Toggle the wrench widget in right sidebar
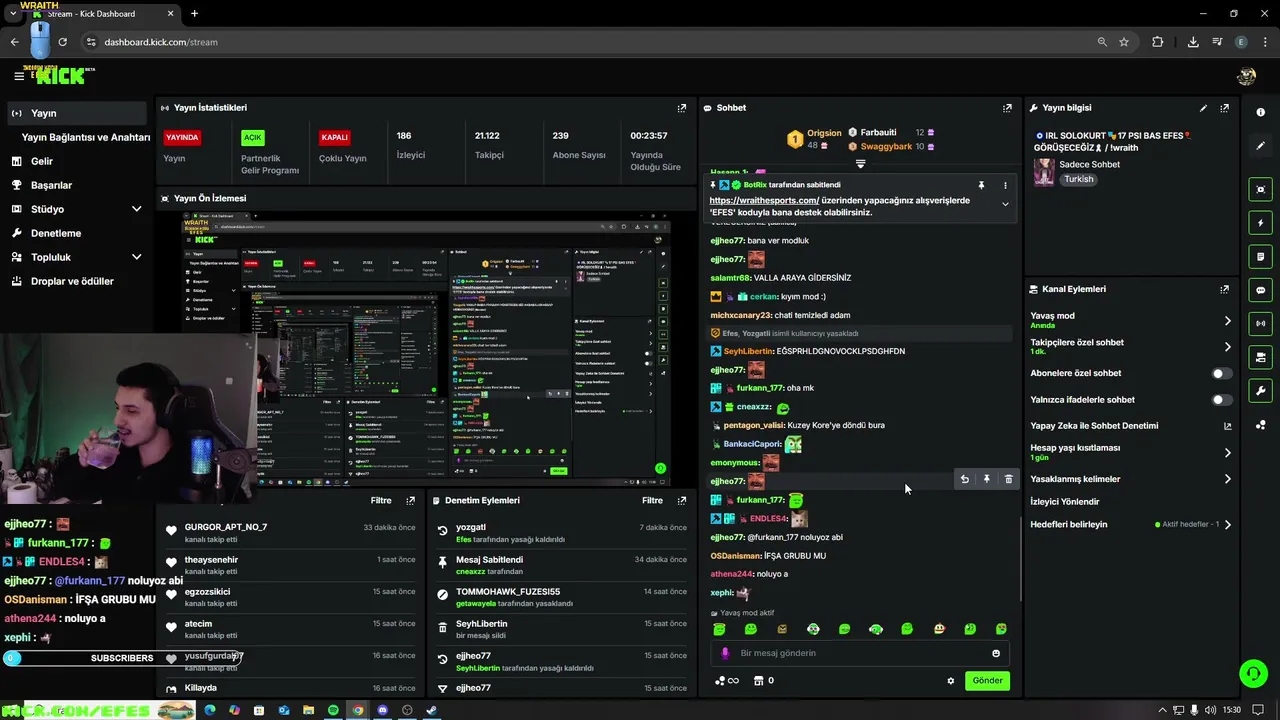Screen dimensions: 1280x720 1260,390
